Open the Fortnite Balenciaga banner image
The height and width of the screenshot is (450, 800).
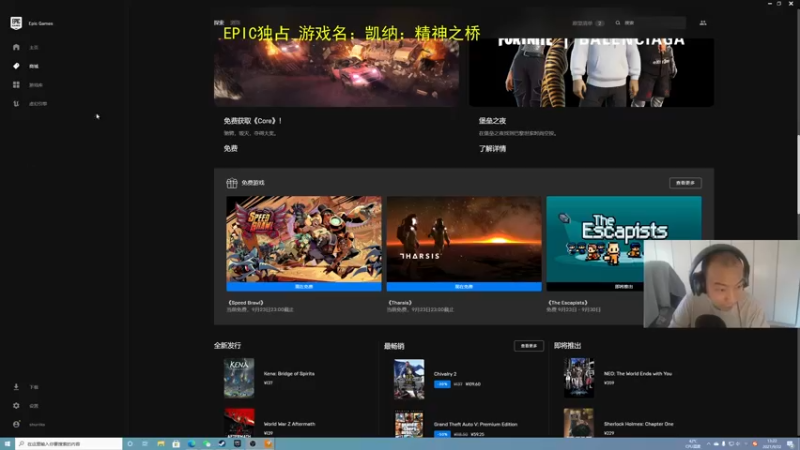[x=591, y=72]
